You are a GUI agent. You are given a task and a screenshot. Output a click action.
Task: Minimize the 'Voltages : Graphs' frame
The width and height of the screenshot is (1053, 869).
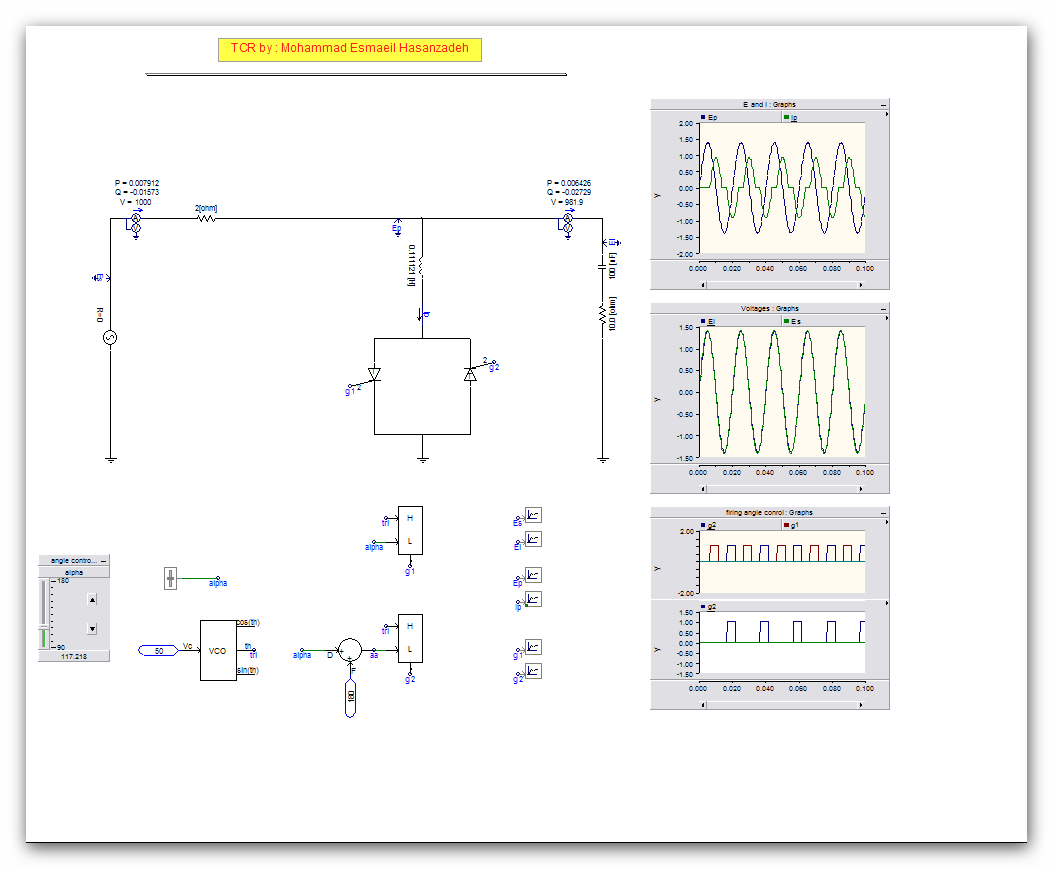click(883, 309)
